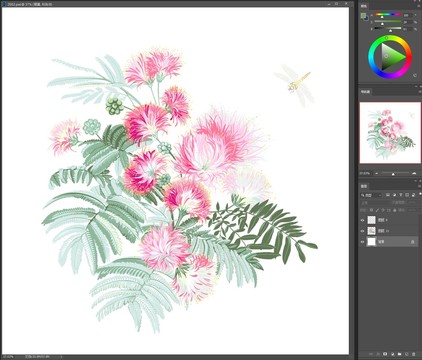The image size is (422, 360).
Task: Select the Navigator panel tab
Action: pos(365,92)
